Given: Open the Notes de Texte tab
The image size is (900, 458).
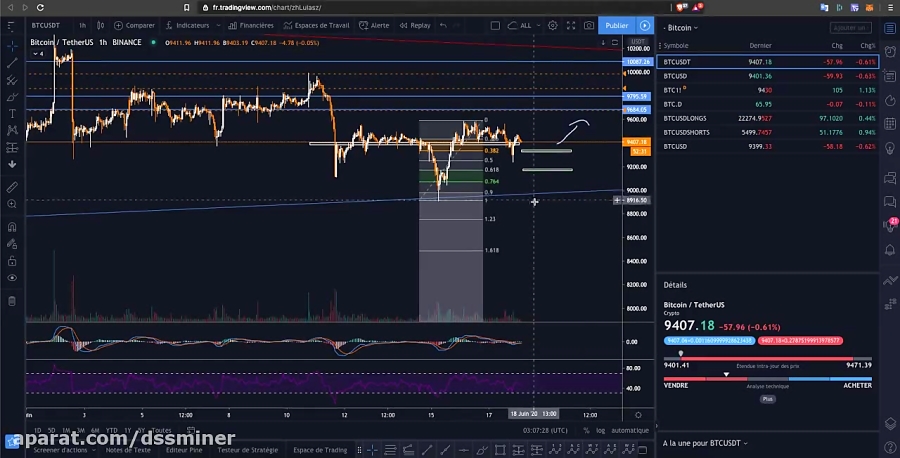Looking at the screenshot, I should coord(128,450).
